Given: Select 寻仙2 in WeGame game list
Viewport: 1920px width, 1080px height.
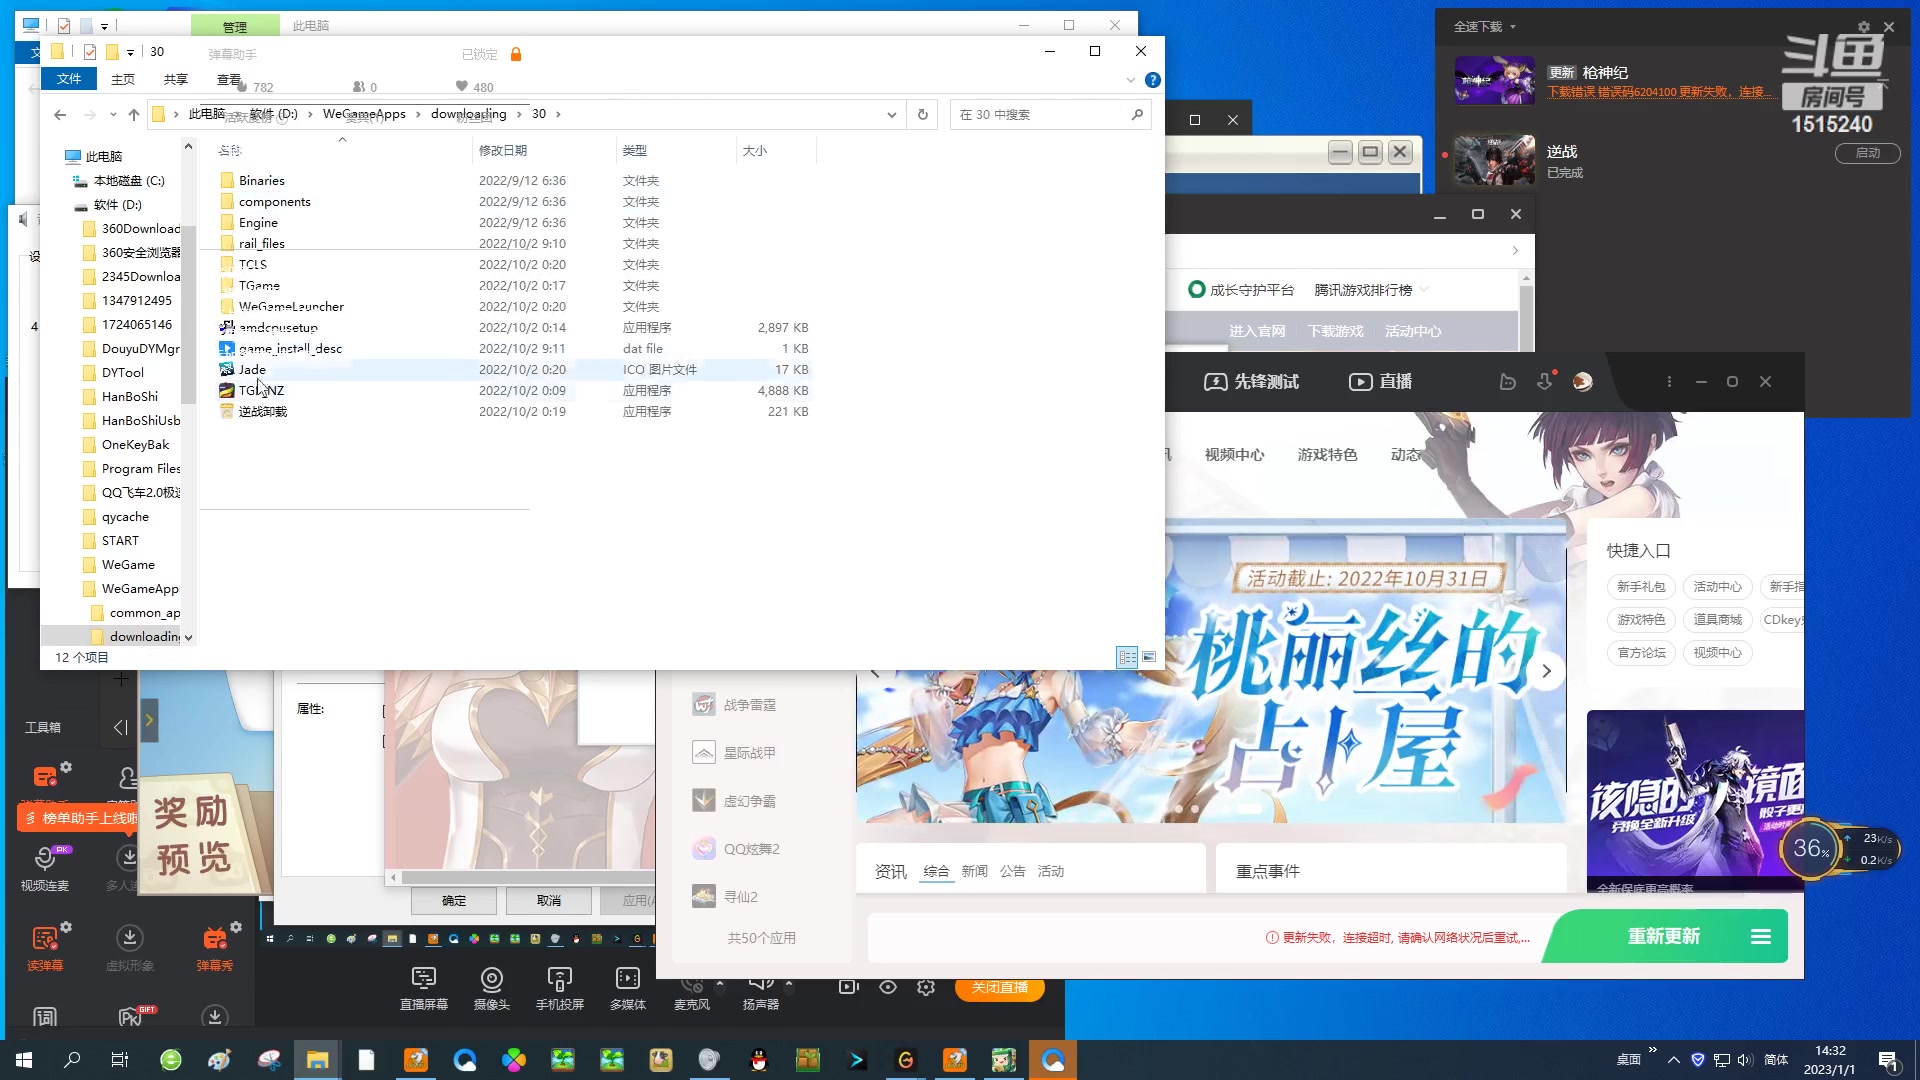Looking at the screenshot, I should (741, 897).
